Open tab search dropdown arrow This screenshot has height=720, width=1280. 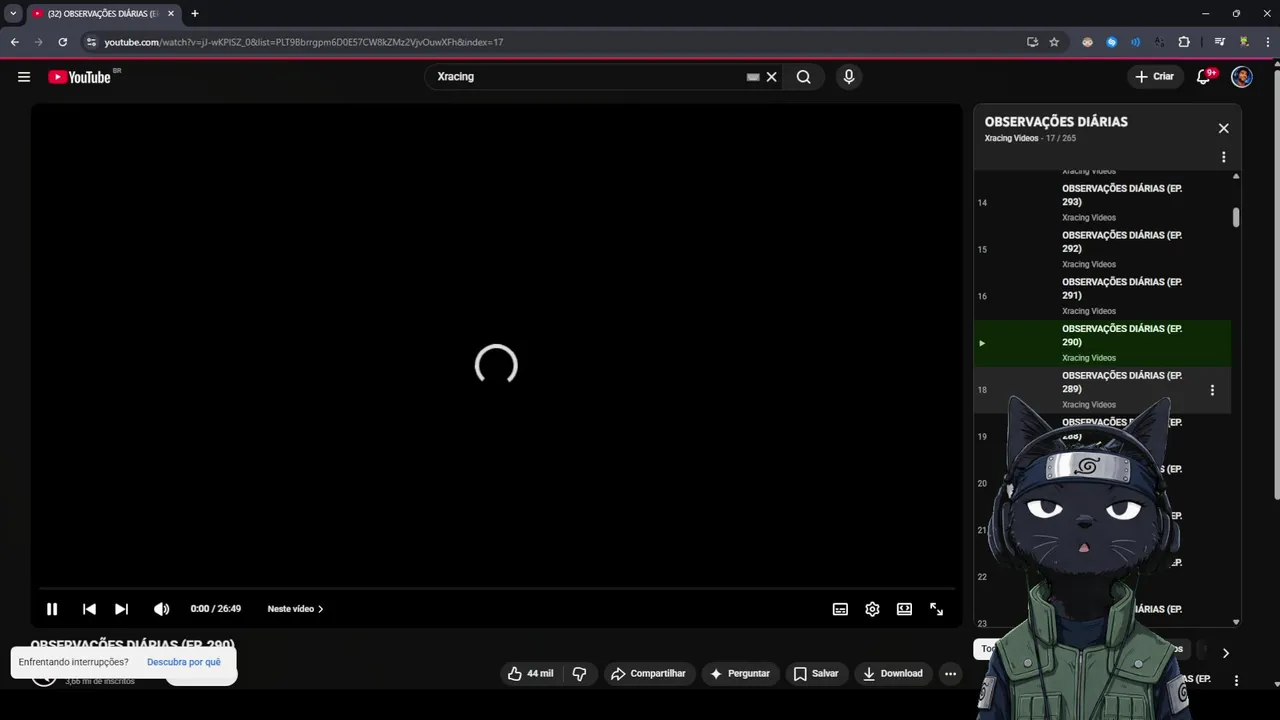pyautogui.click(x=13, y=14)
